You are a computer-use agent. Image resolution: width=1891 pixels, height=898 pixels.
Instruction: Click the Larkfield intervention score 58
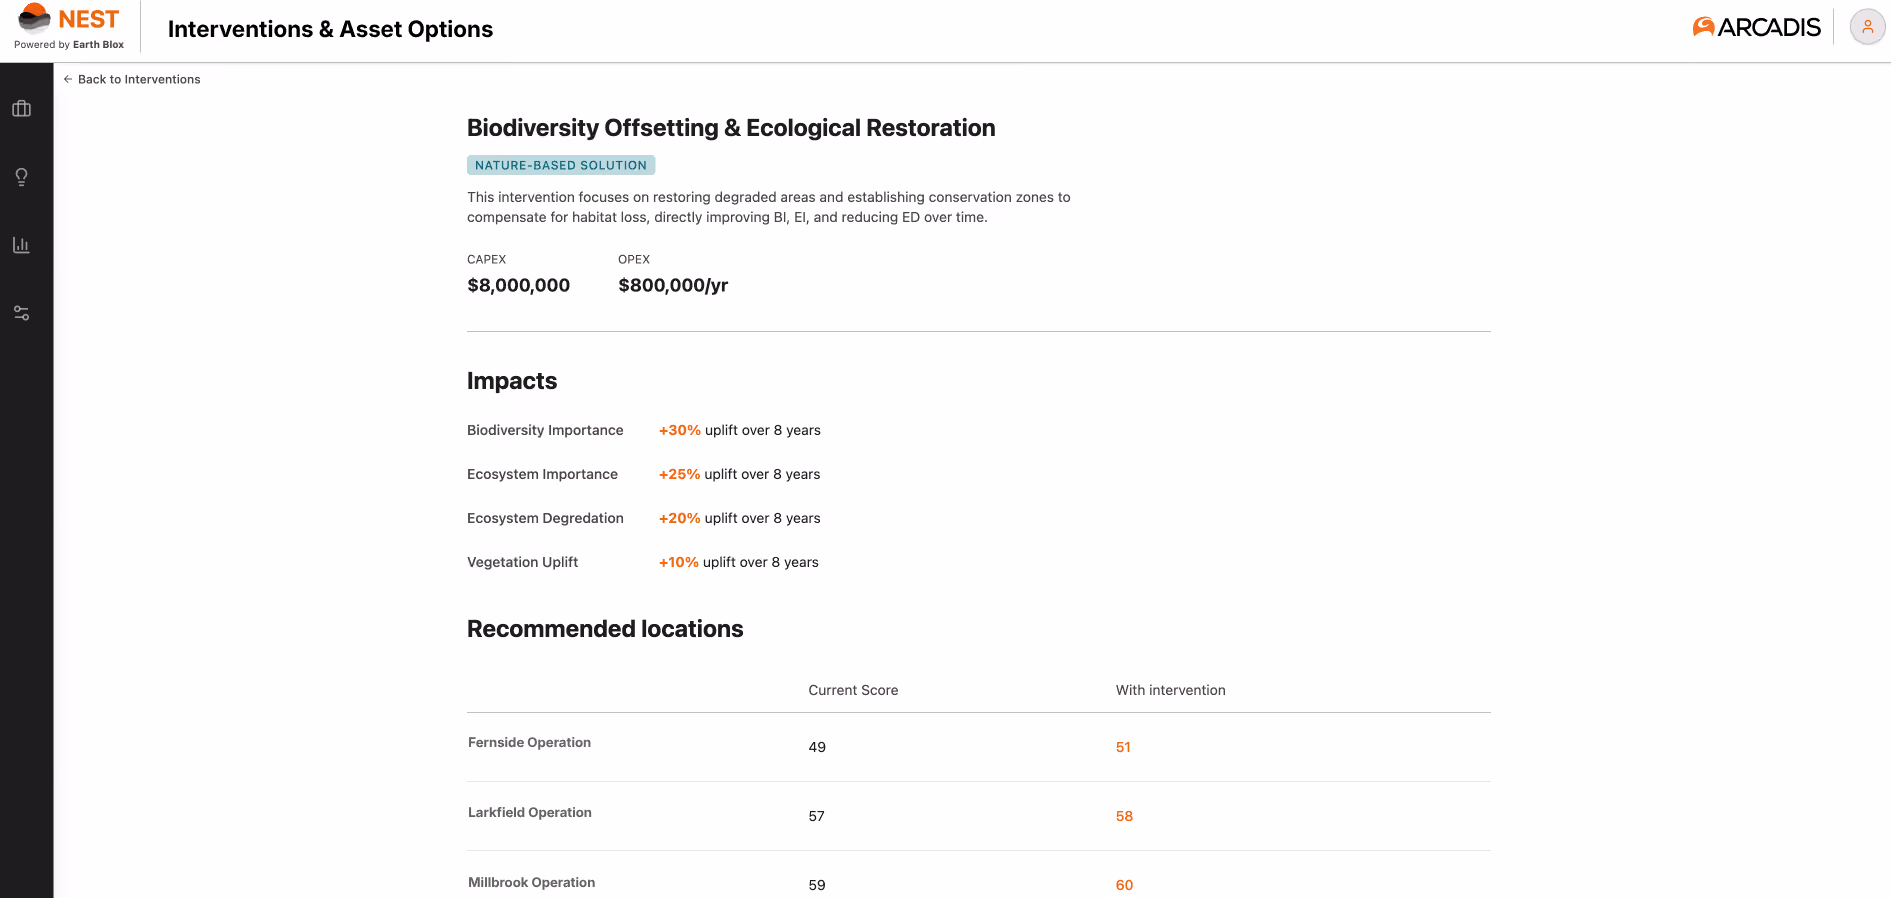1124,816
